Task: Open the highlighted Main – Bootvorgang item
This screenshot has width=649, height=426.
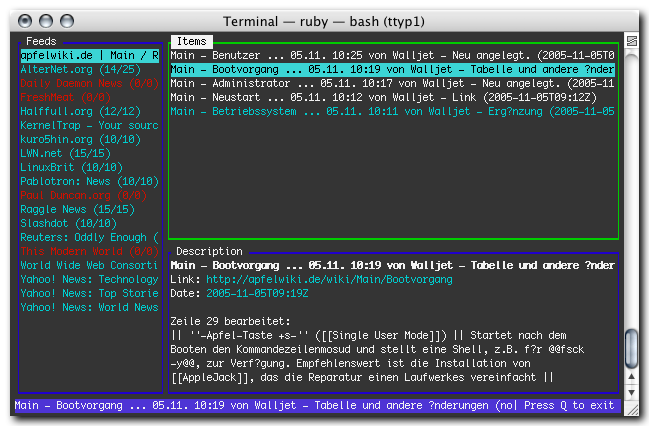Action: pos(392,70)
